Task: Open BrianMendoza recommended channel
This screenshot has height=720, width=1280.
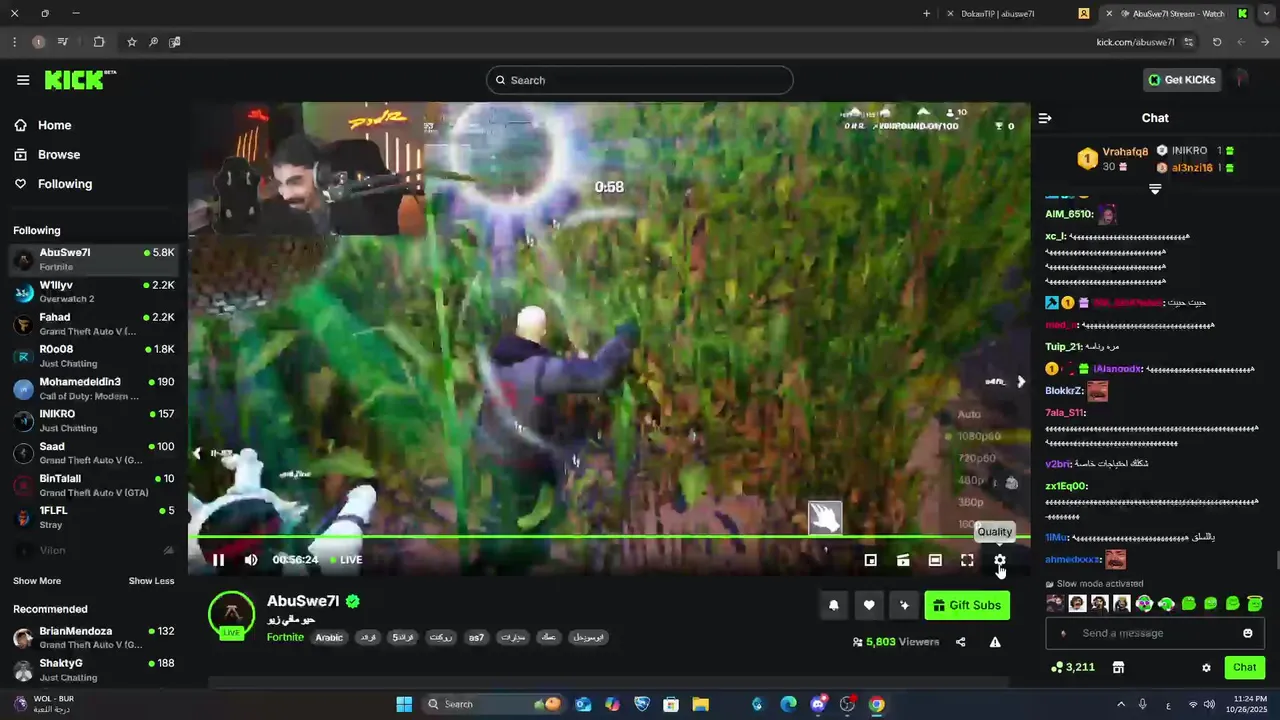Action: 94,638
